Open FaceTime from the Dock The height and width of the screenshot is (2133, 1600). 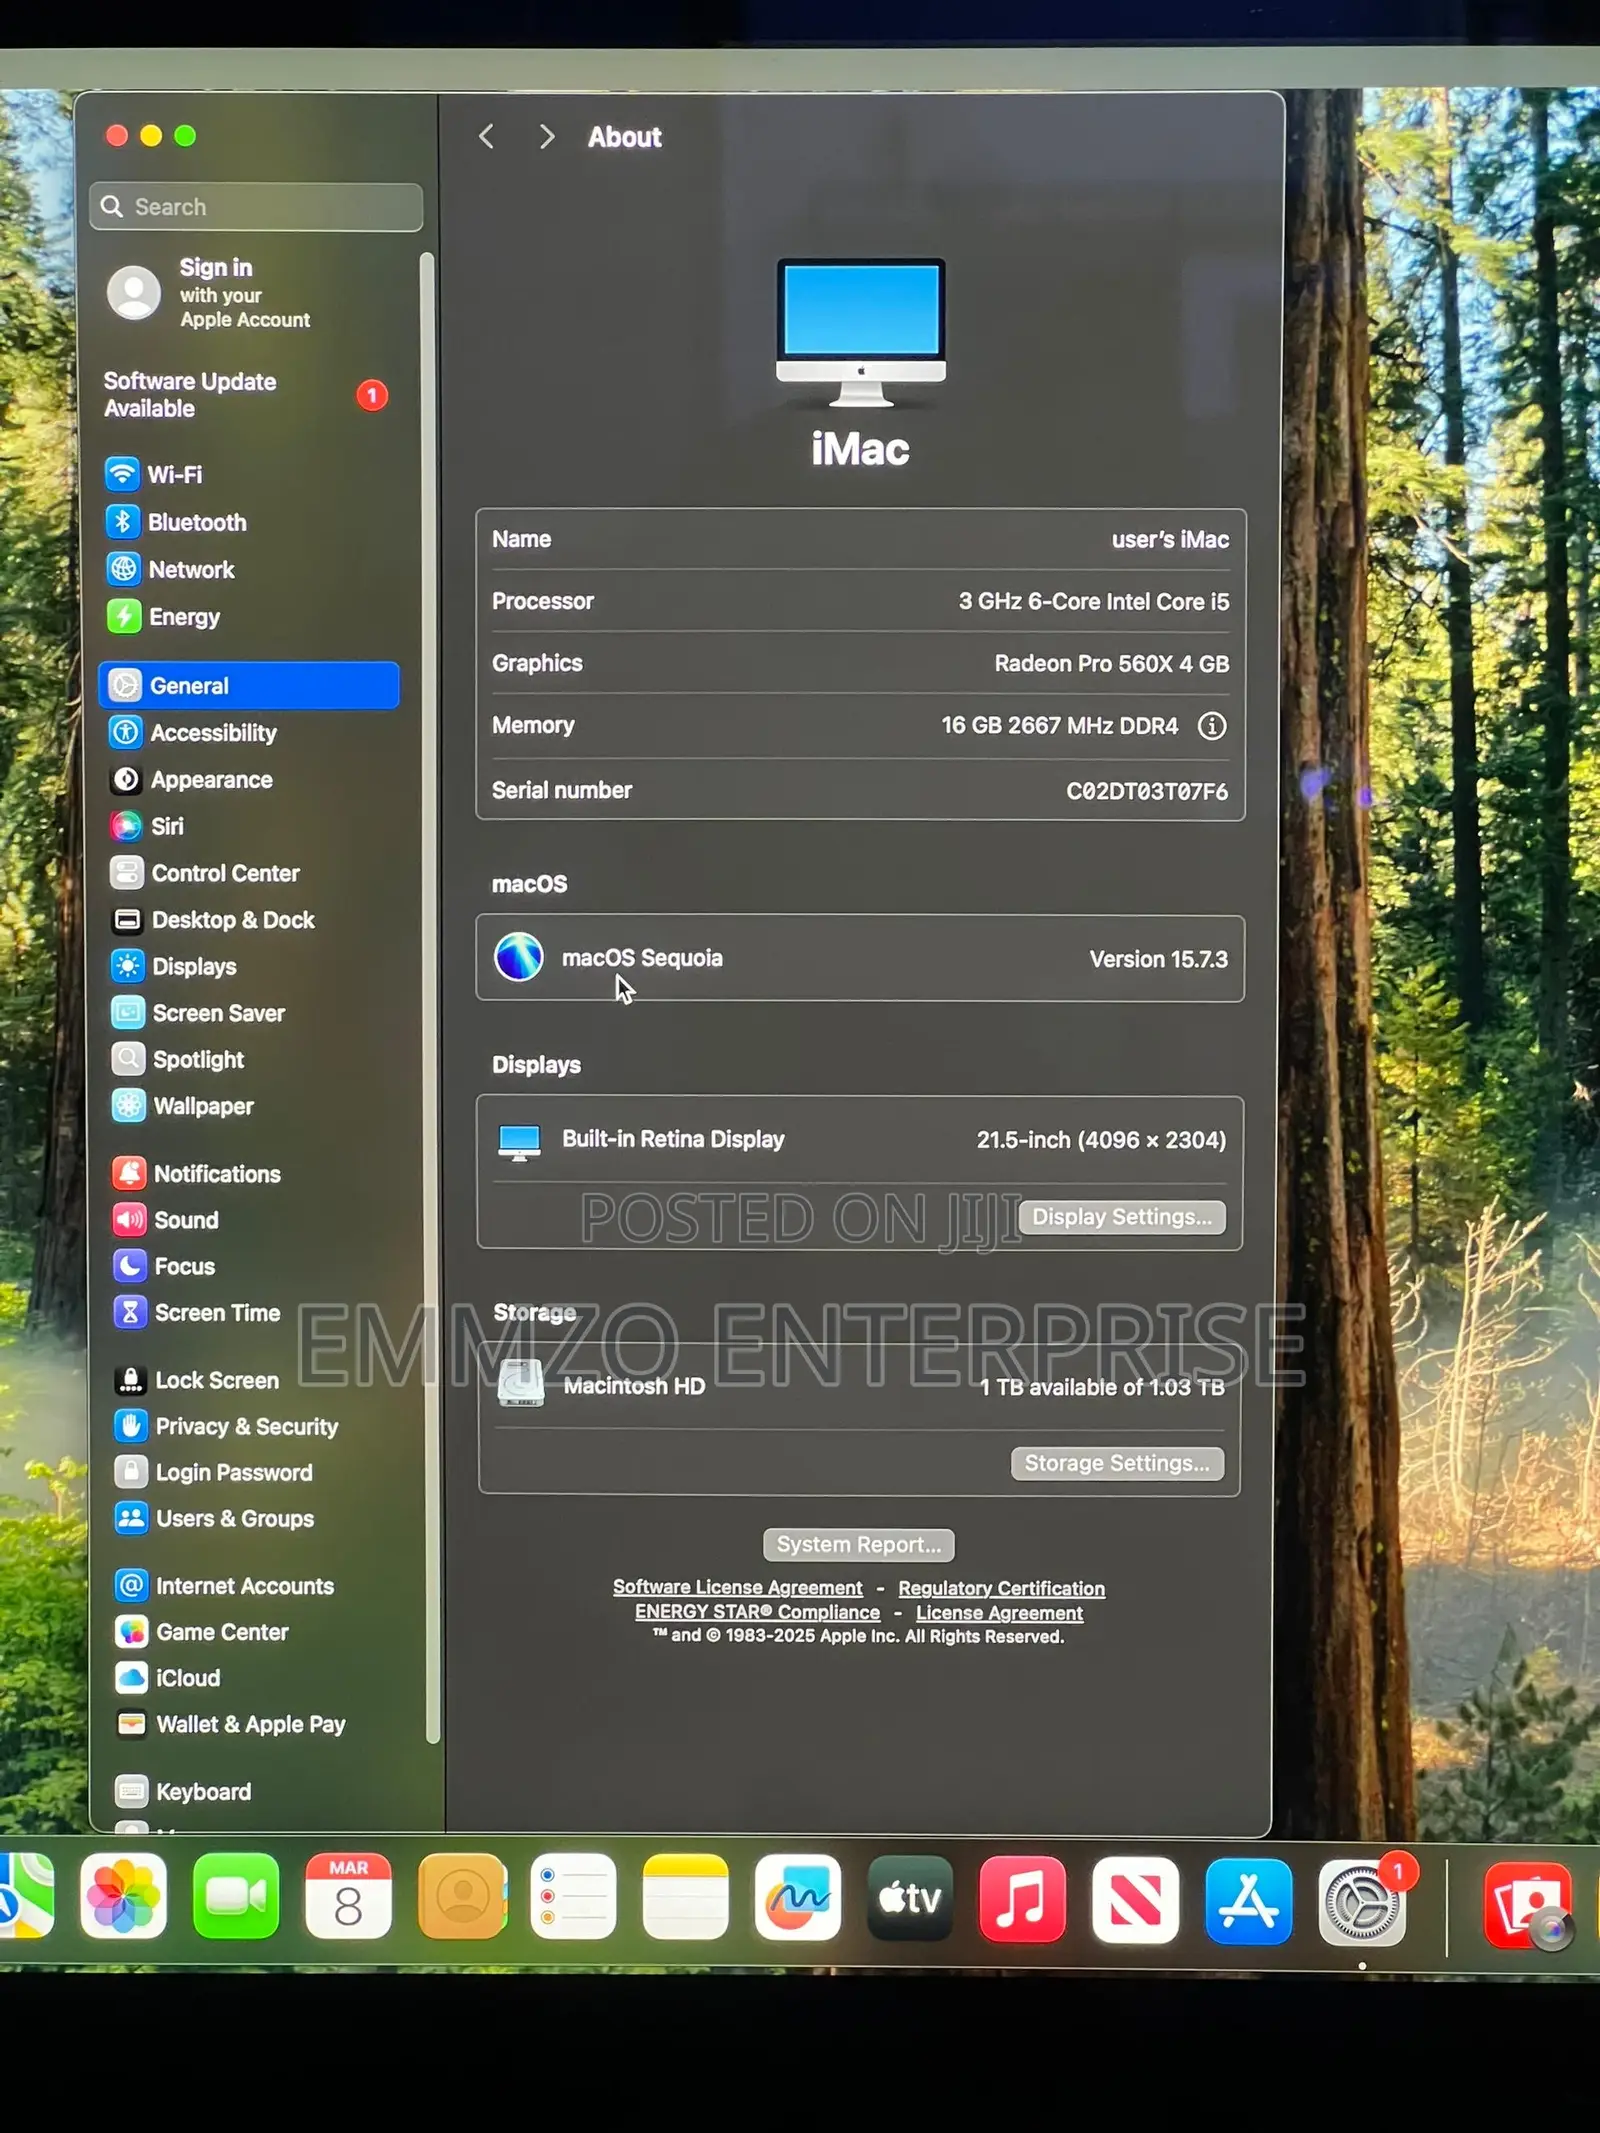tap(236, 1896)
